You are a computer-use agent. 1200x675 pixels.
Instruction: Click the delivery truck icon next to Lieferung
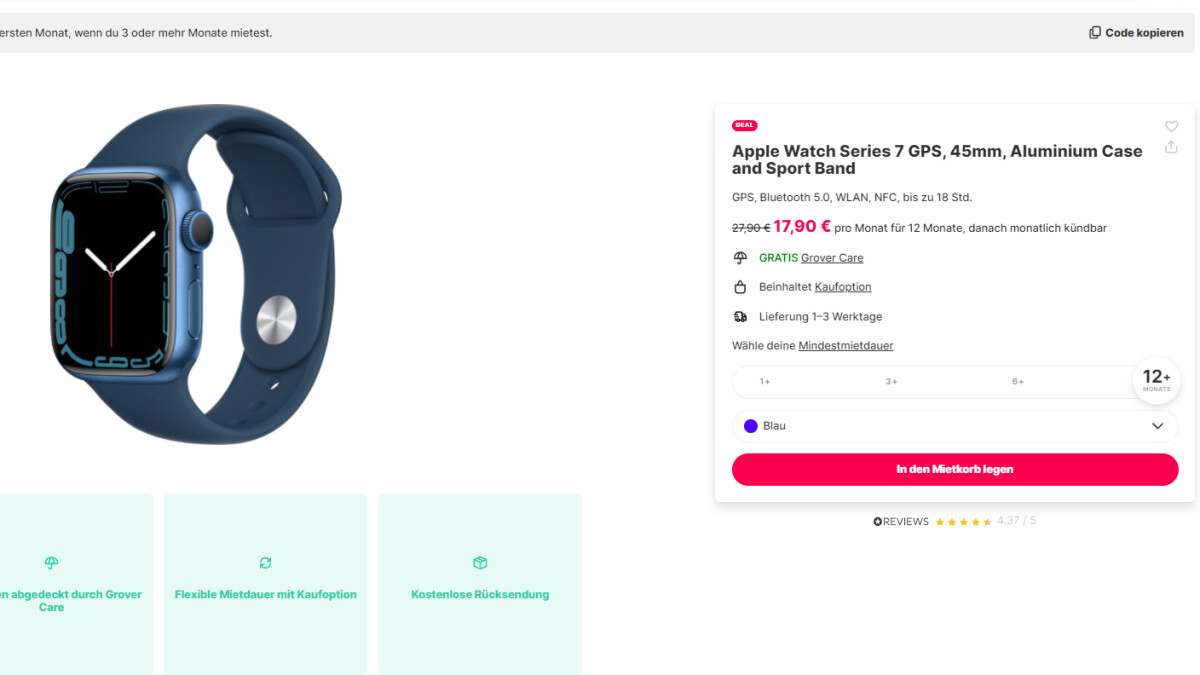click(739, 316)
